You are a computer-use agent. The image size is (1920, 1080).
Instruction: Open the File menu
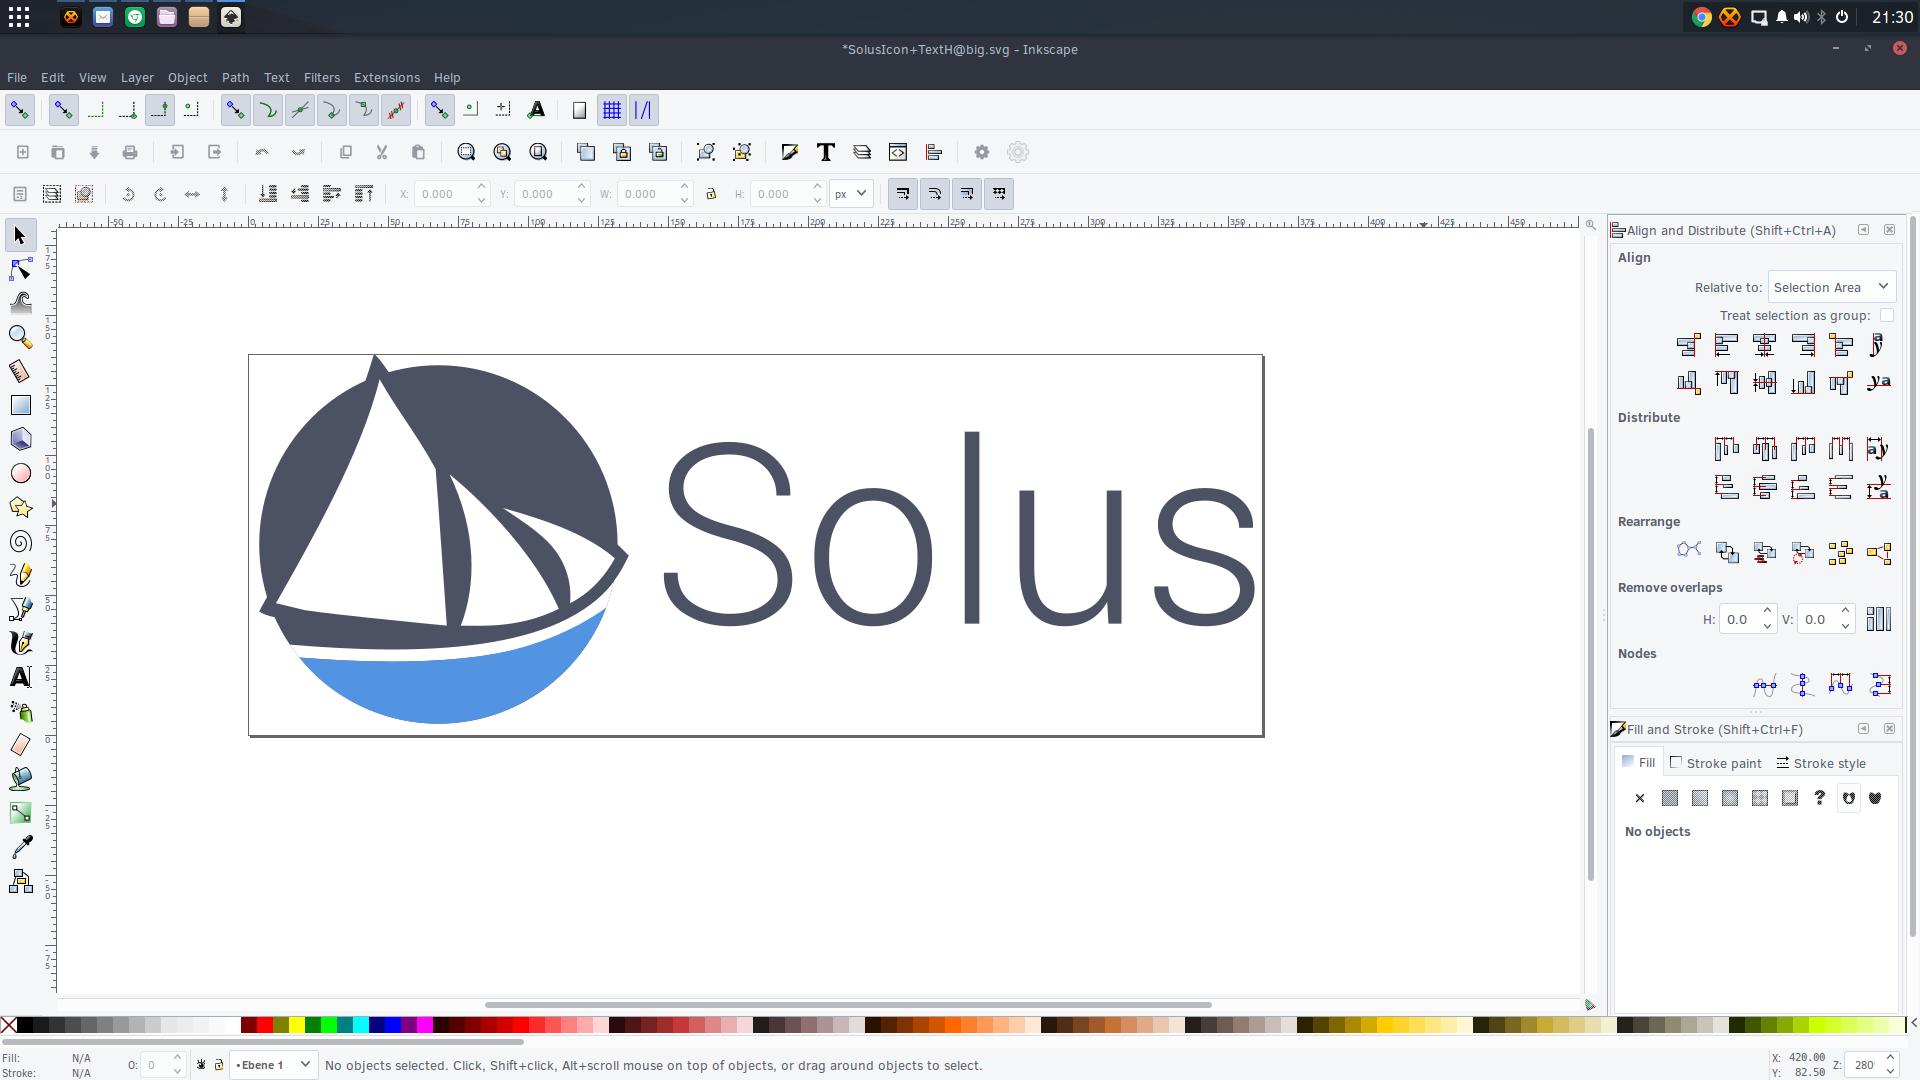pos(17,77)
